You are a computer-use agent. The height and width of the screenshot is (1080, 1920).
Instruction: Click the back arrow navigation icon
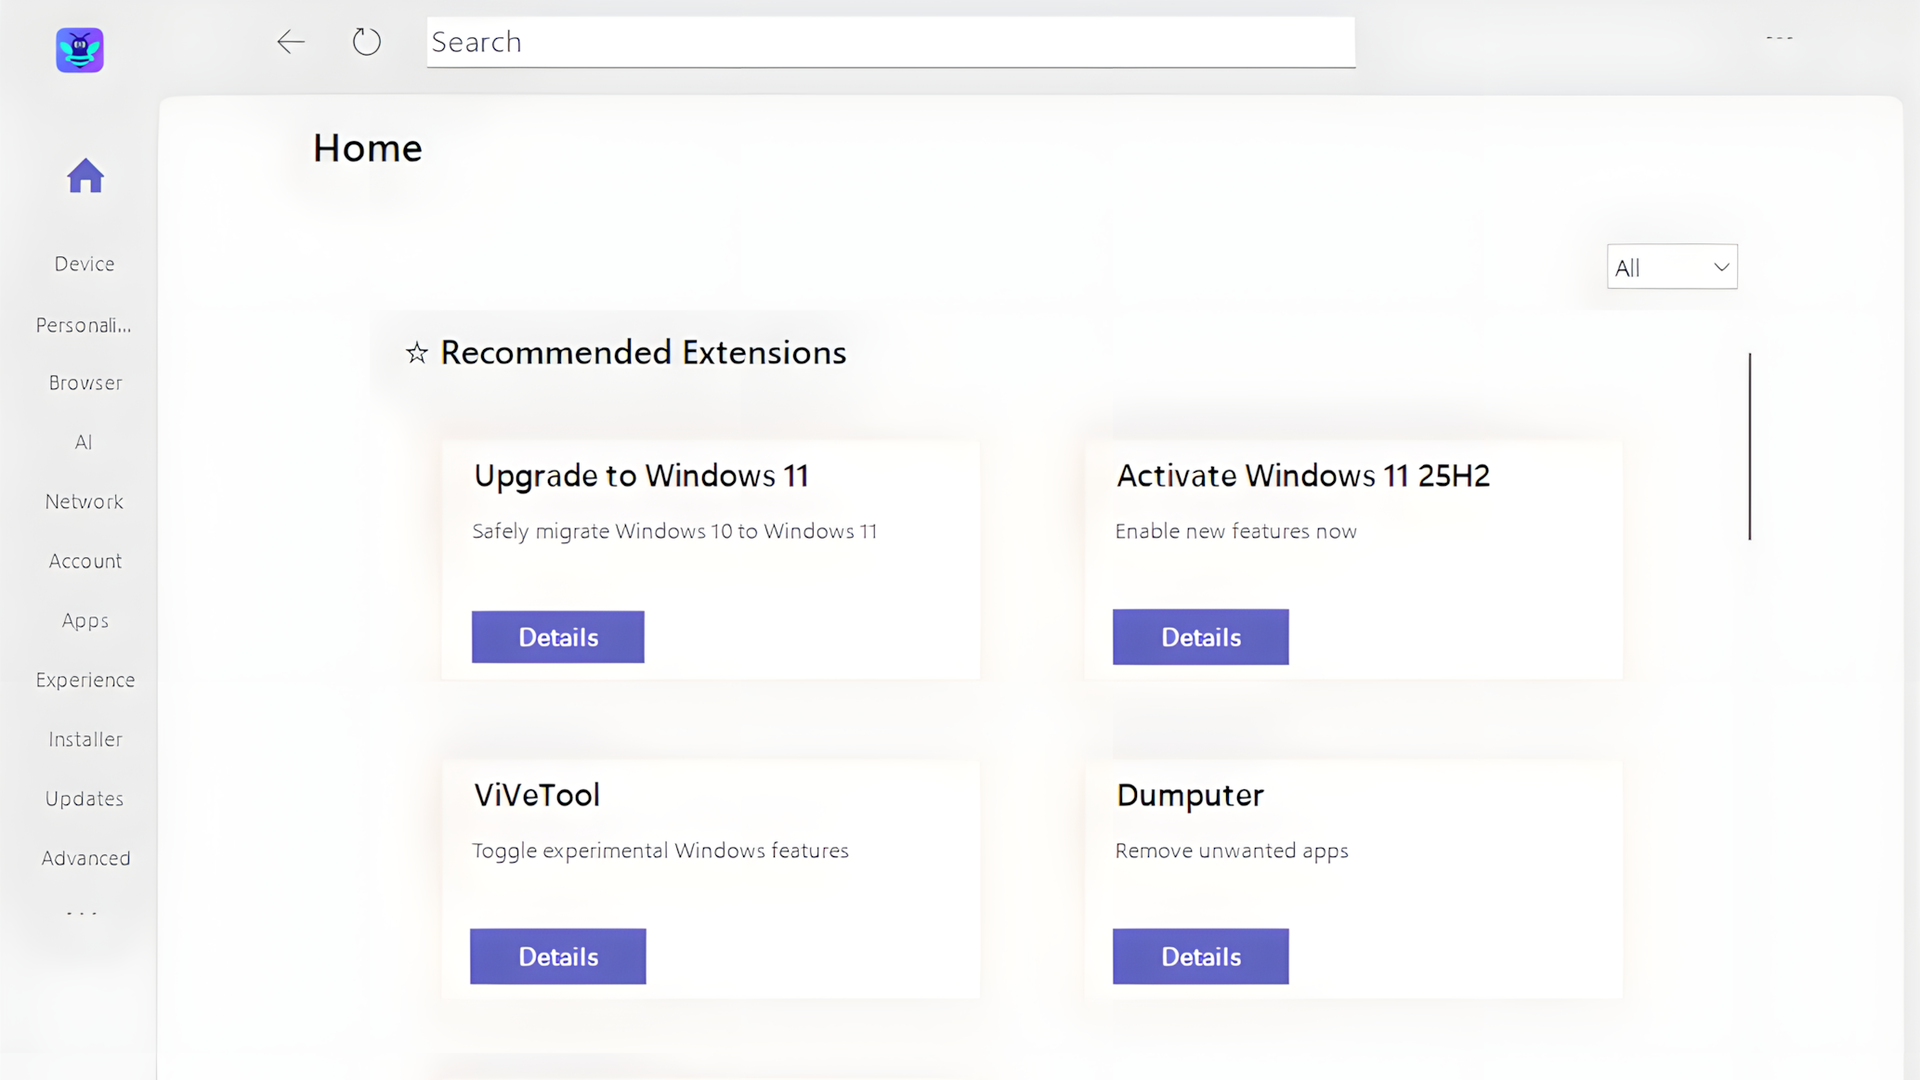click(291, 42)
